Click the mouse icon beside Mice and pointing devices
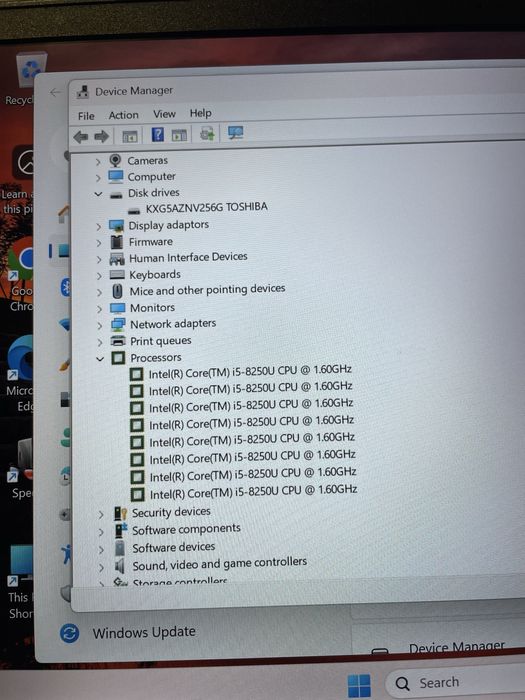This screenshot has height=700, width=525. click(117, 292)
